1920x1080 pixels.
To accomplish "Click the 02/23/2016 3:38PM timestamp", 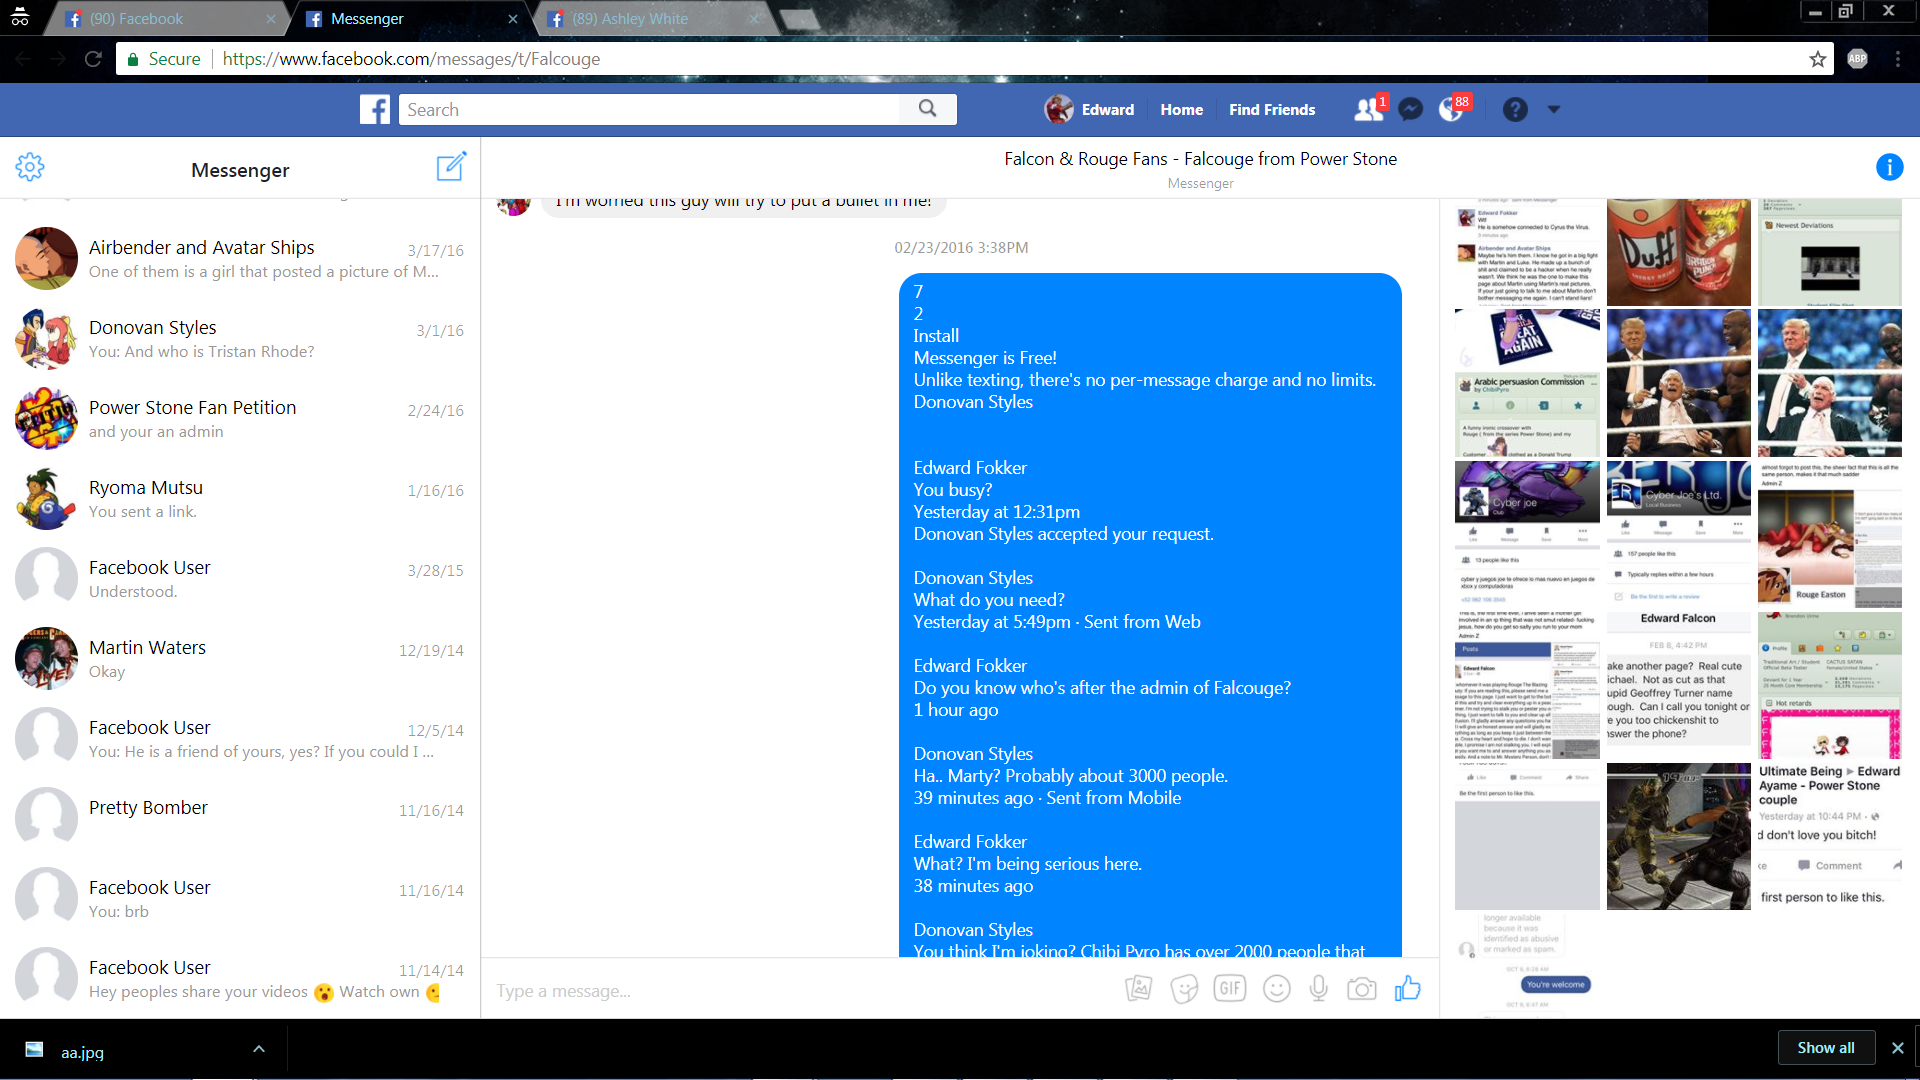I will pos(961,248).
